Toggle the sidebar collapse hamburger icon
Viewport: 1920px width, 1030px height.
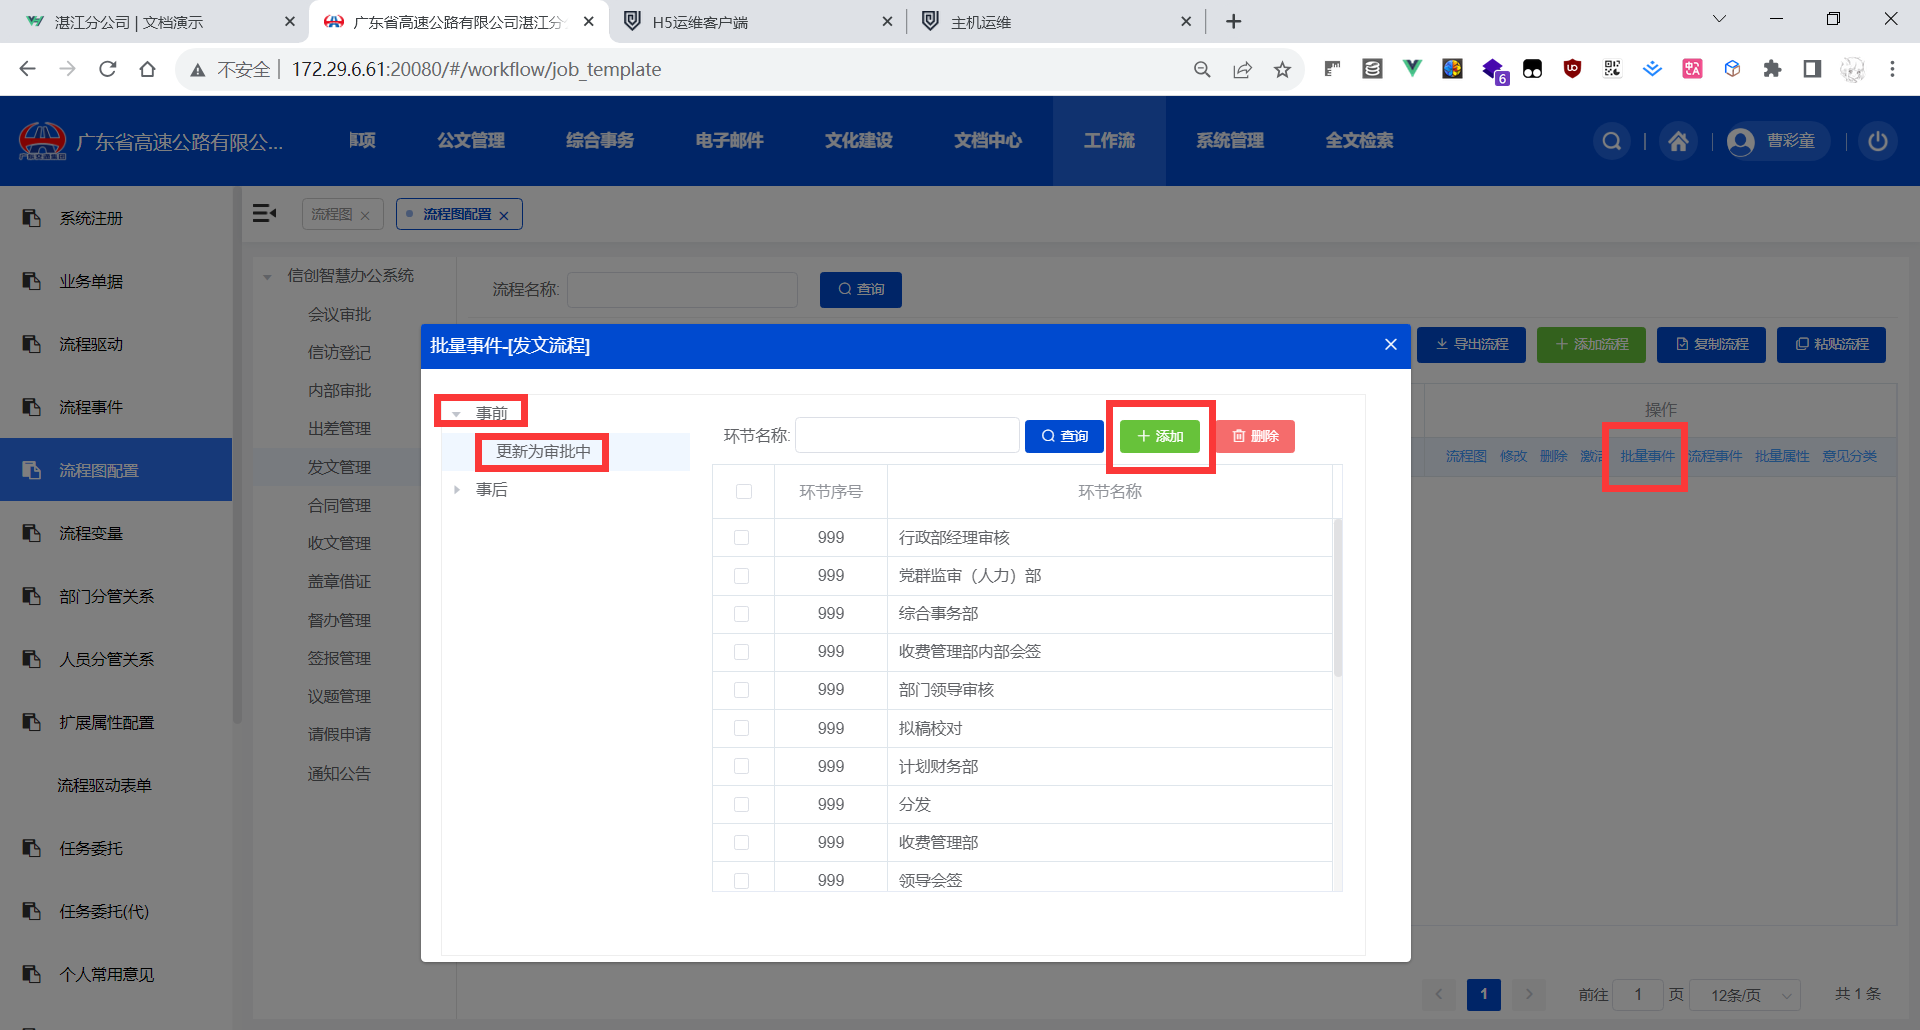coord(264,213)
